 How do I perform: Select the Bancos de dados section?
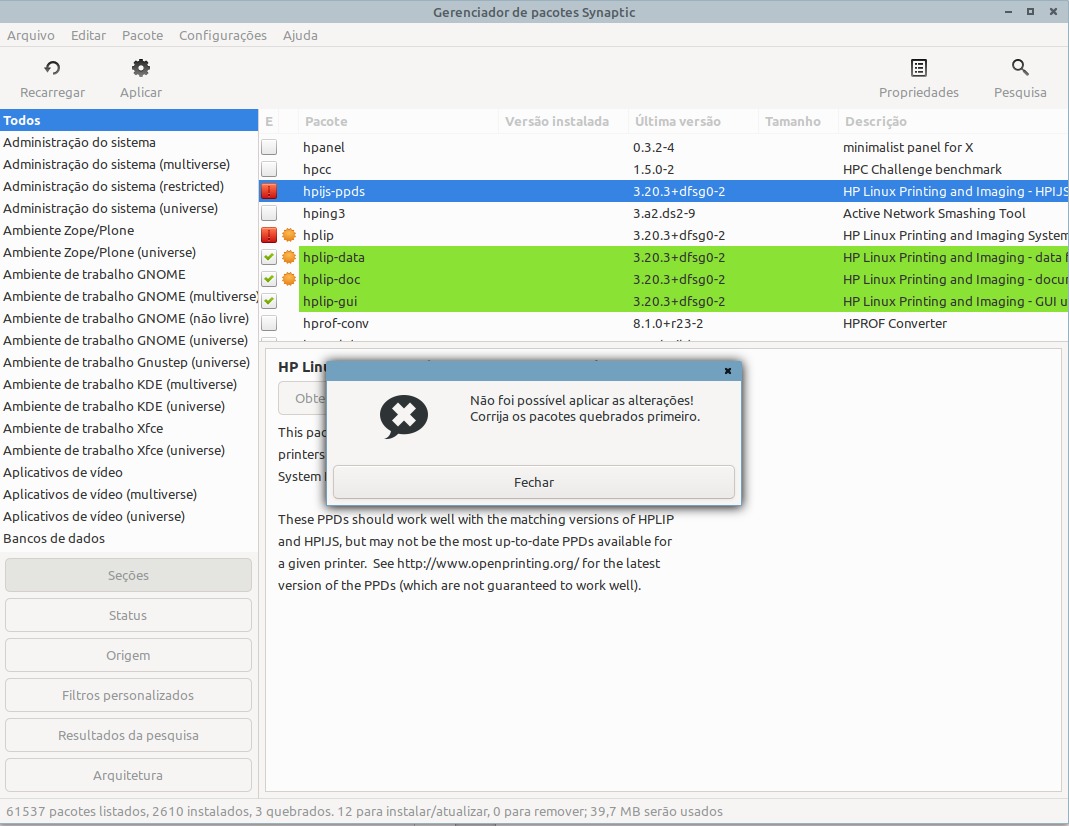click(129, 538)
